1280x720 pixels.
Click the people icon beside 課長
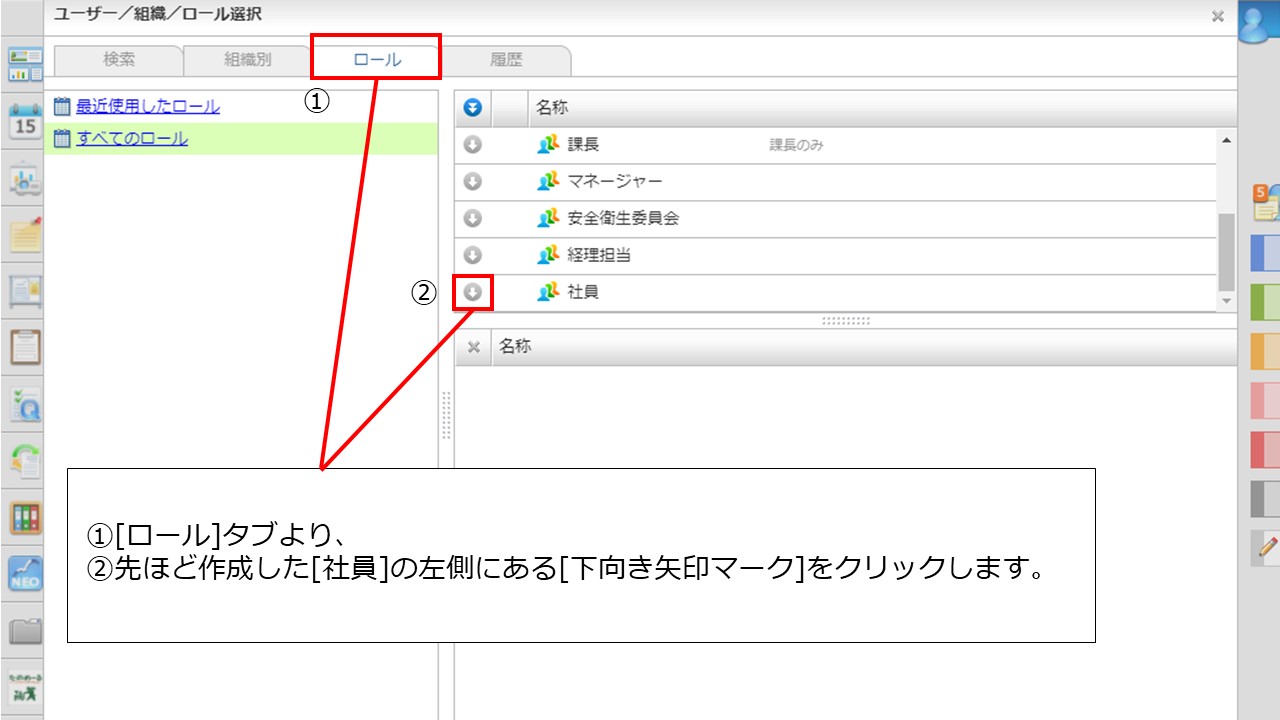[x=546, y=145]
